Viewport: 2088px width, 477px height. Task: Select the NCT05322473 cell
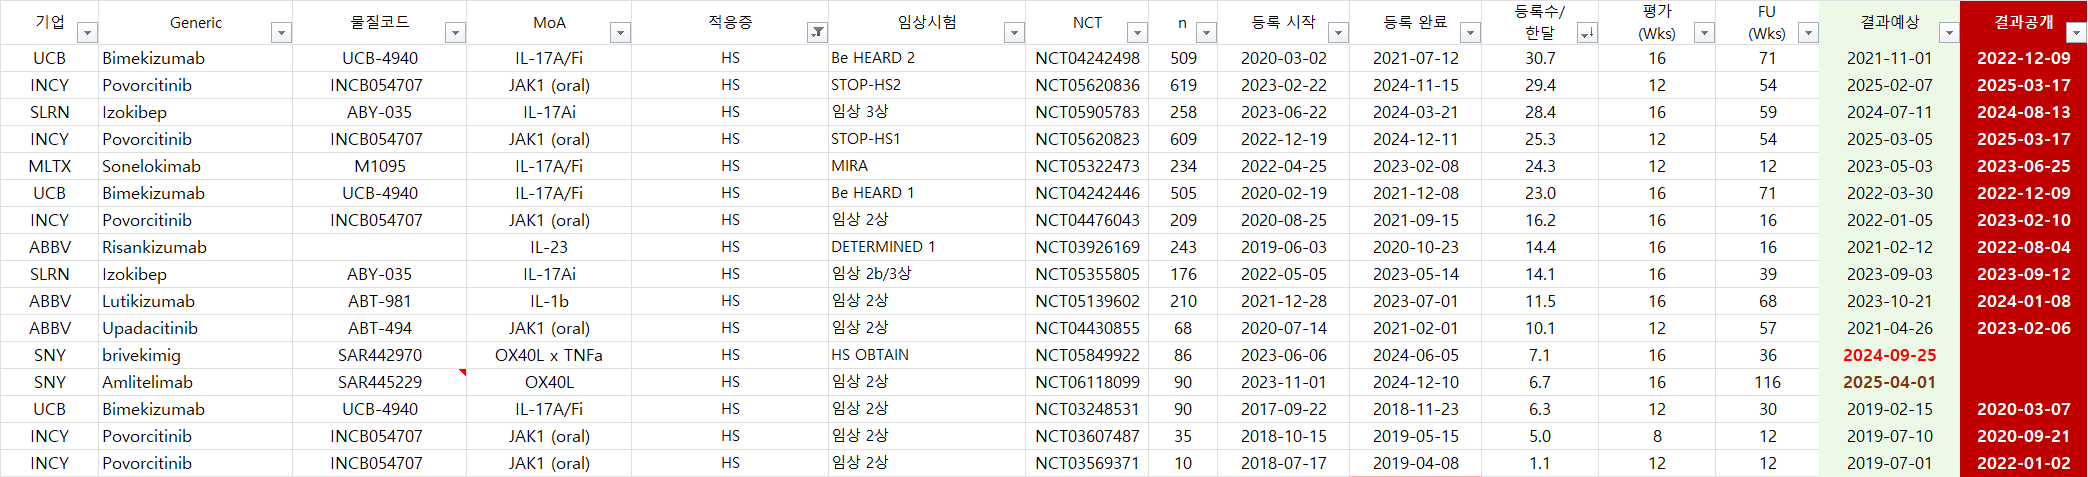pos(1087,166)
